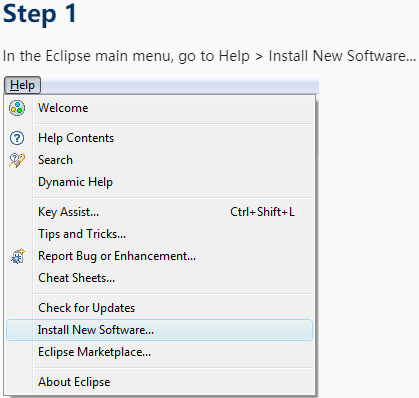
Task: Open Dynamic Help
Action: point(160,182)
